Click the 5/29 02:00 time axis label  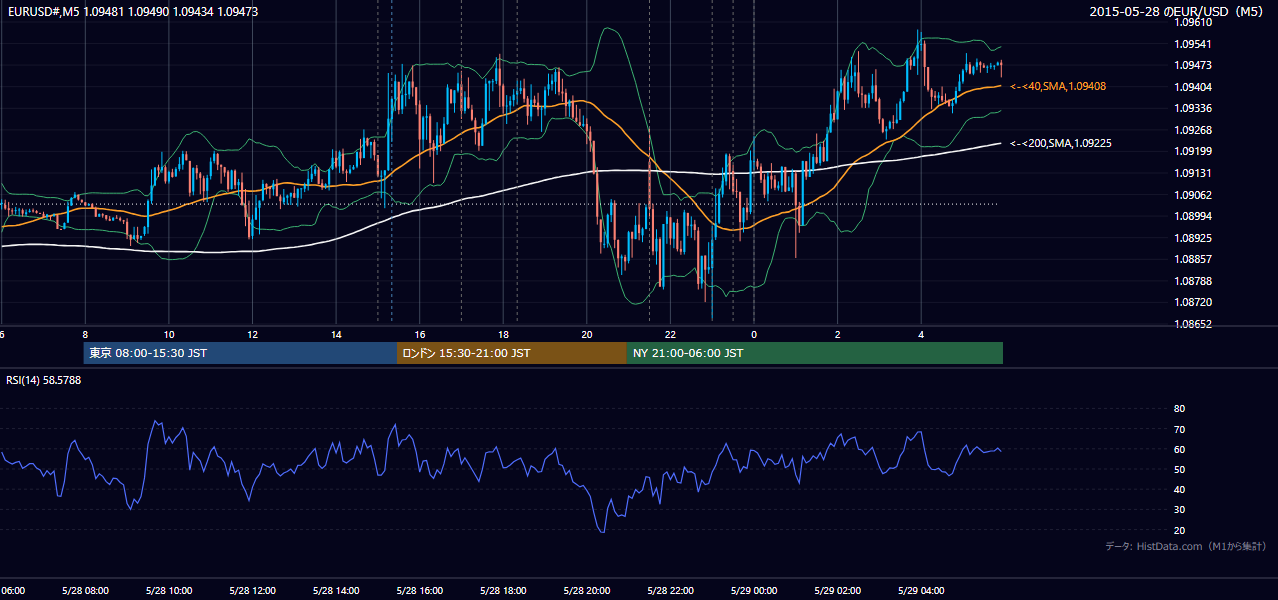tap(838, 591)
